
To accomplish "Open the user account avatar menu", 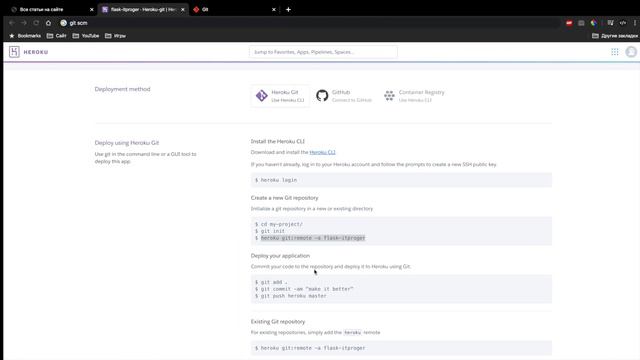I will point(631,52).
